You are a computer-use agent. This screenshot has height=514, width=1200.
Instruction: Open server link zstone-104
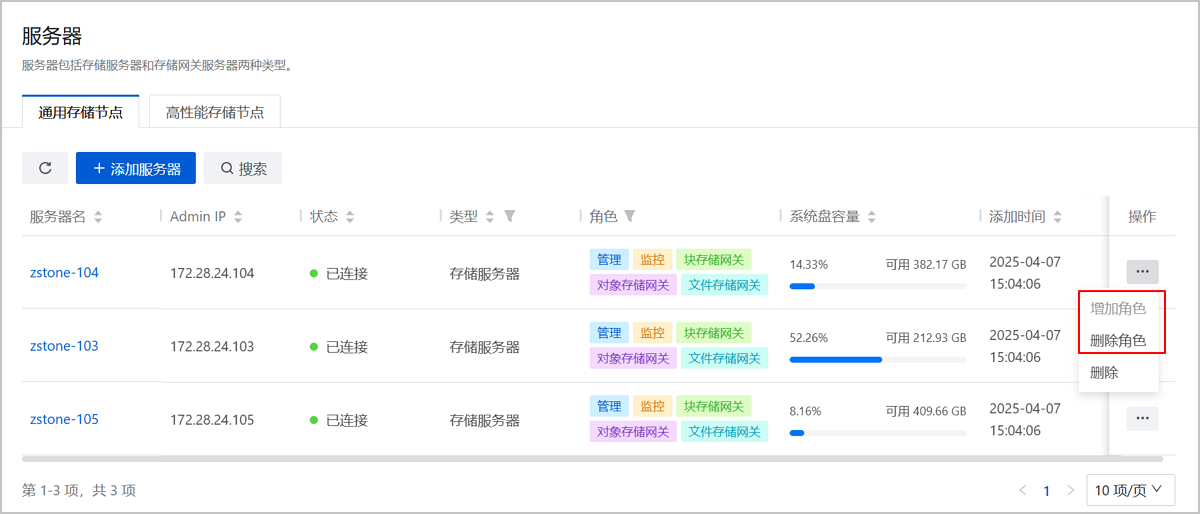click(64, 272)
